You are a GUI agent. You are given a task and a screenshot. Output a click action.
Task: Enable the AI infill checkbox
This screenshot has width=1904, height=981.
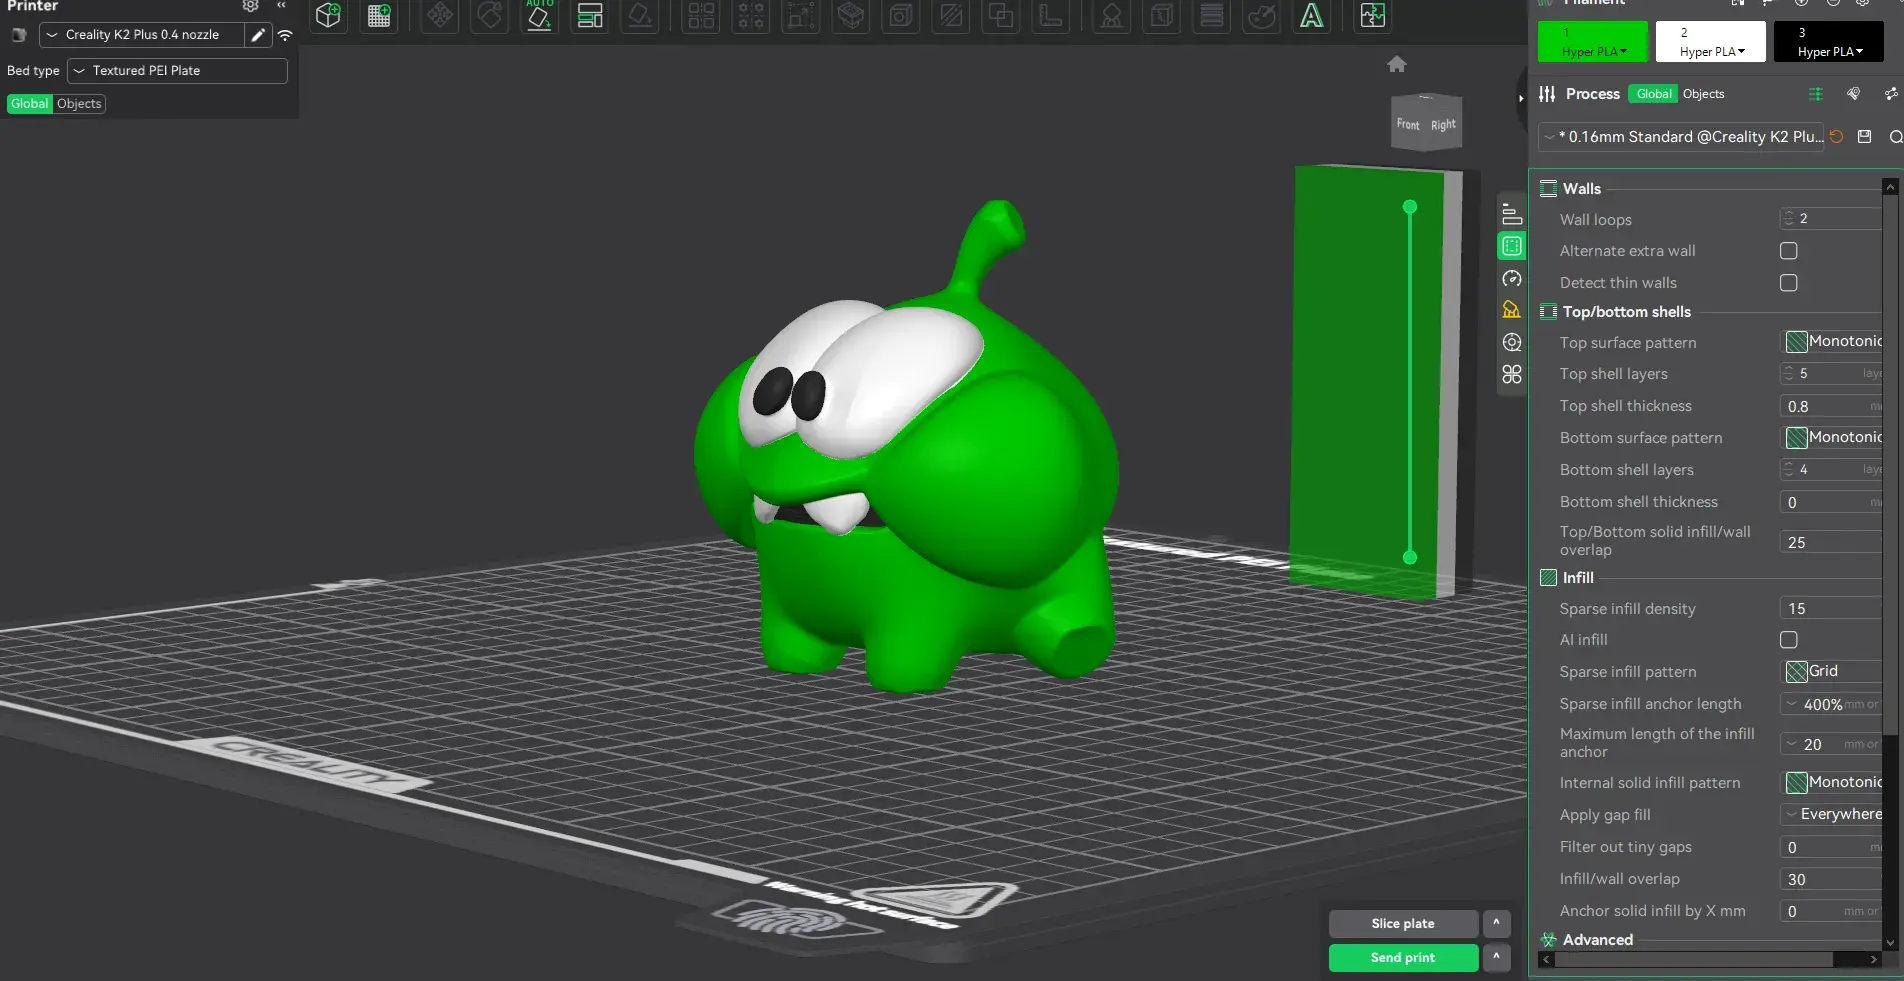1789,640
